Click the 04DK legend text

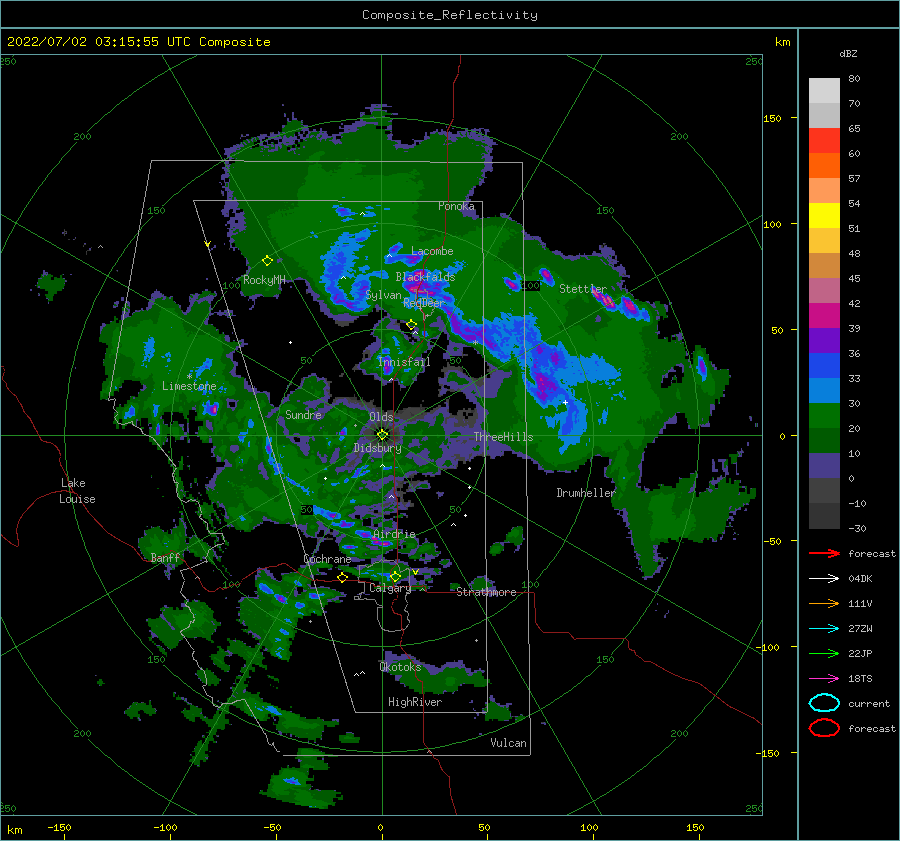[860, 579]
